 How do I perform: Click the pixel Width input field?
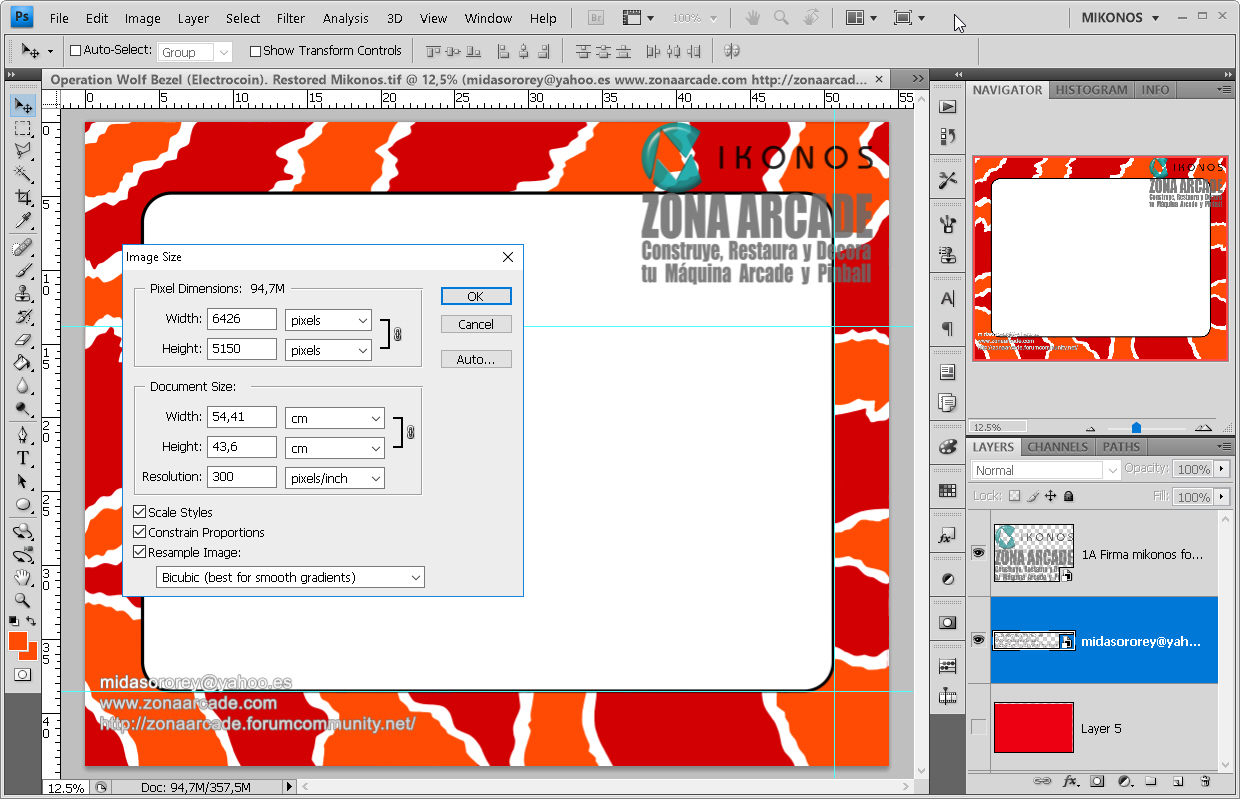[x=241, y=319]
